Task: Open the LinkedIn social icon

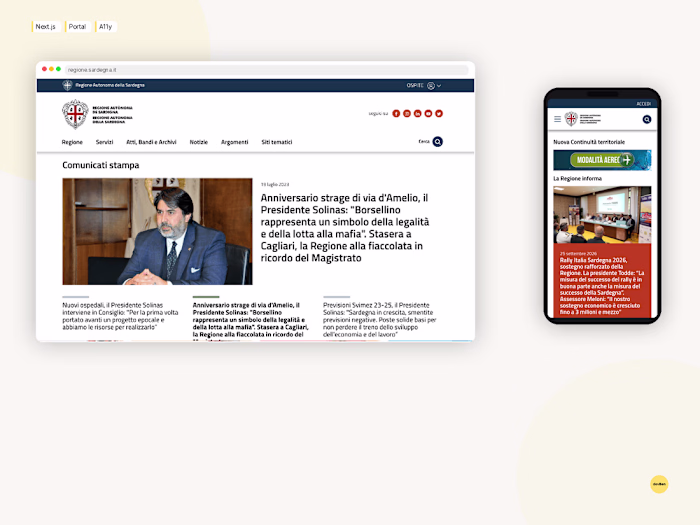Action: [x=417, y=113]
